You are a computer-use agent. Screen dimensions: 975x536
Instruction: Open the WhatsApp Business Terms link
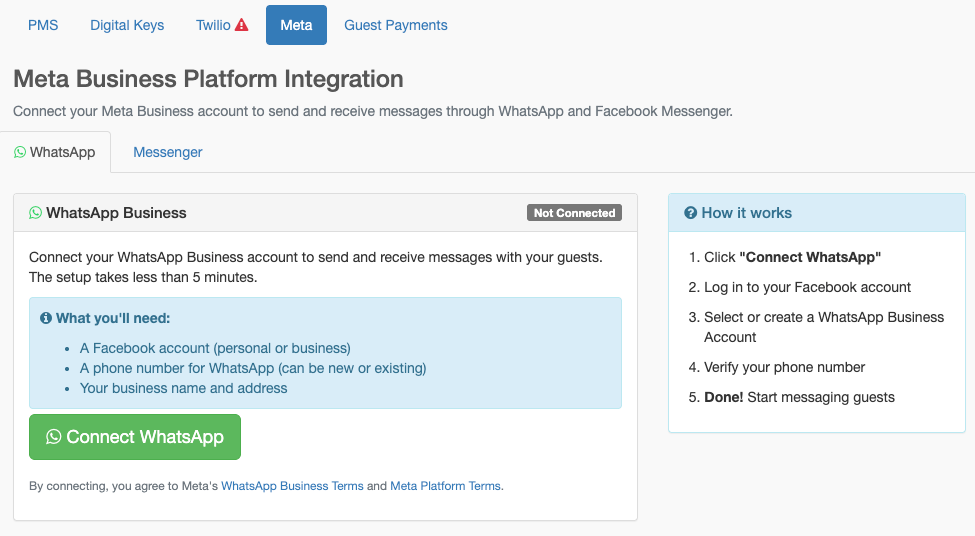point(292,486)
